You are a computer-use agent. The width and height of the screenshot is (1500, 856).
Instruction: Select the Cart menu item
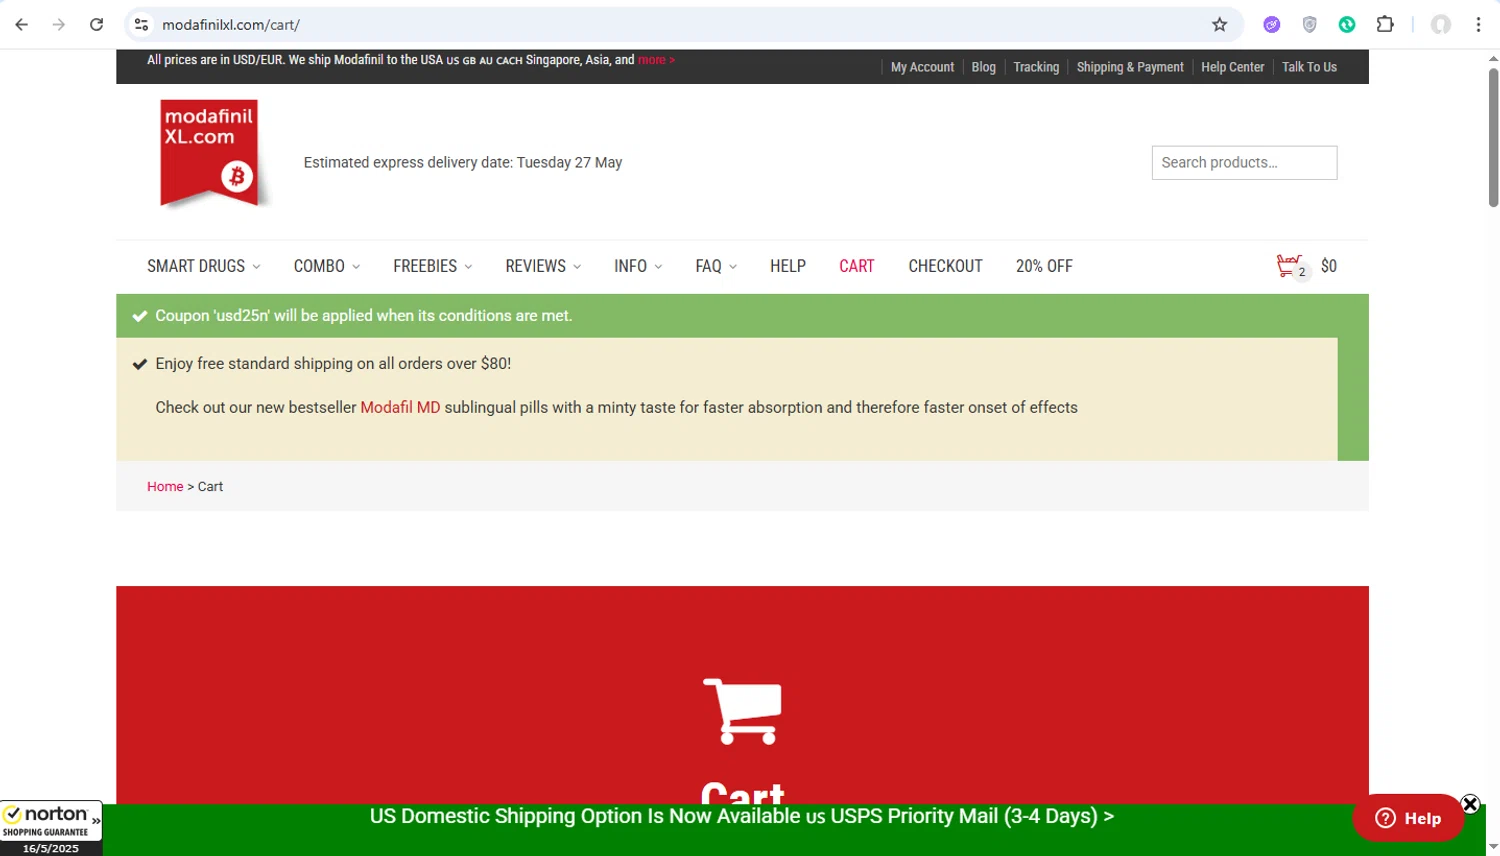click(857, 266)
